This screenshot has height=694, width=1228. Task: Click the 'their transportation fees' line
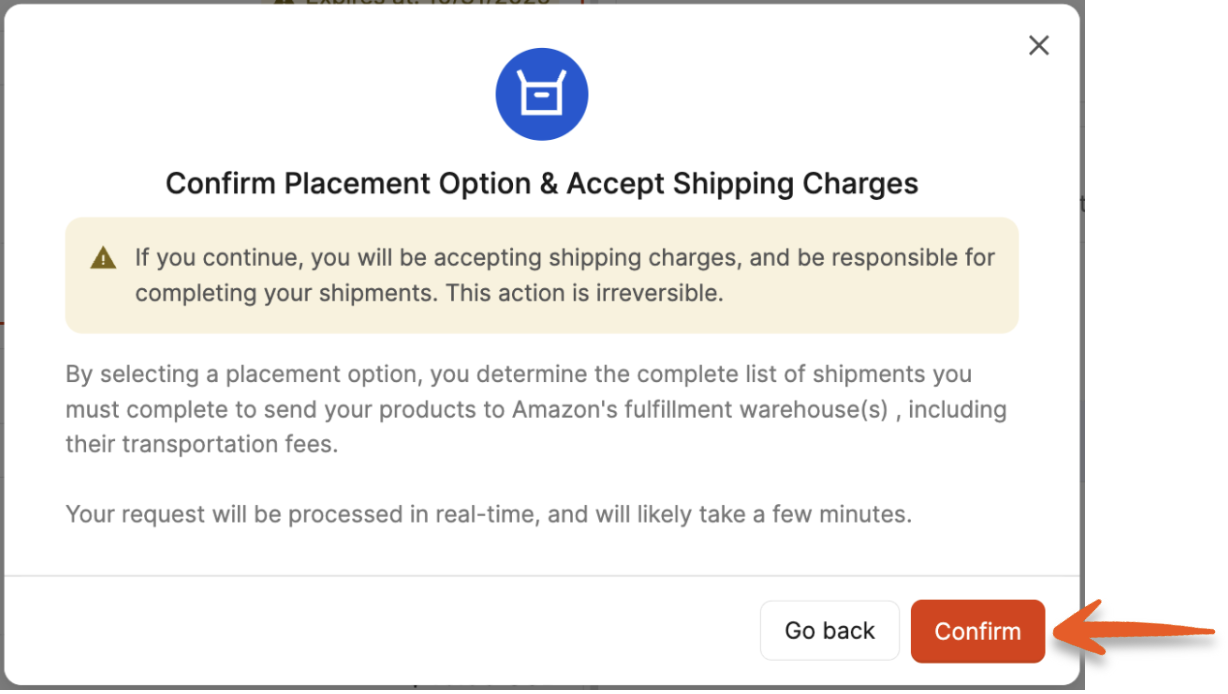pyautogui.click(x=201, y=444)
